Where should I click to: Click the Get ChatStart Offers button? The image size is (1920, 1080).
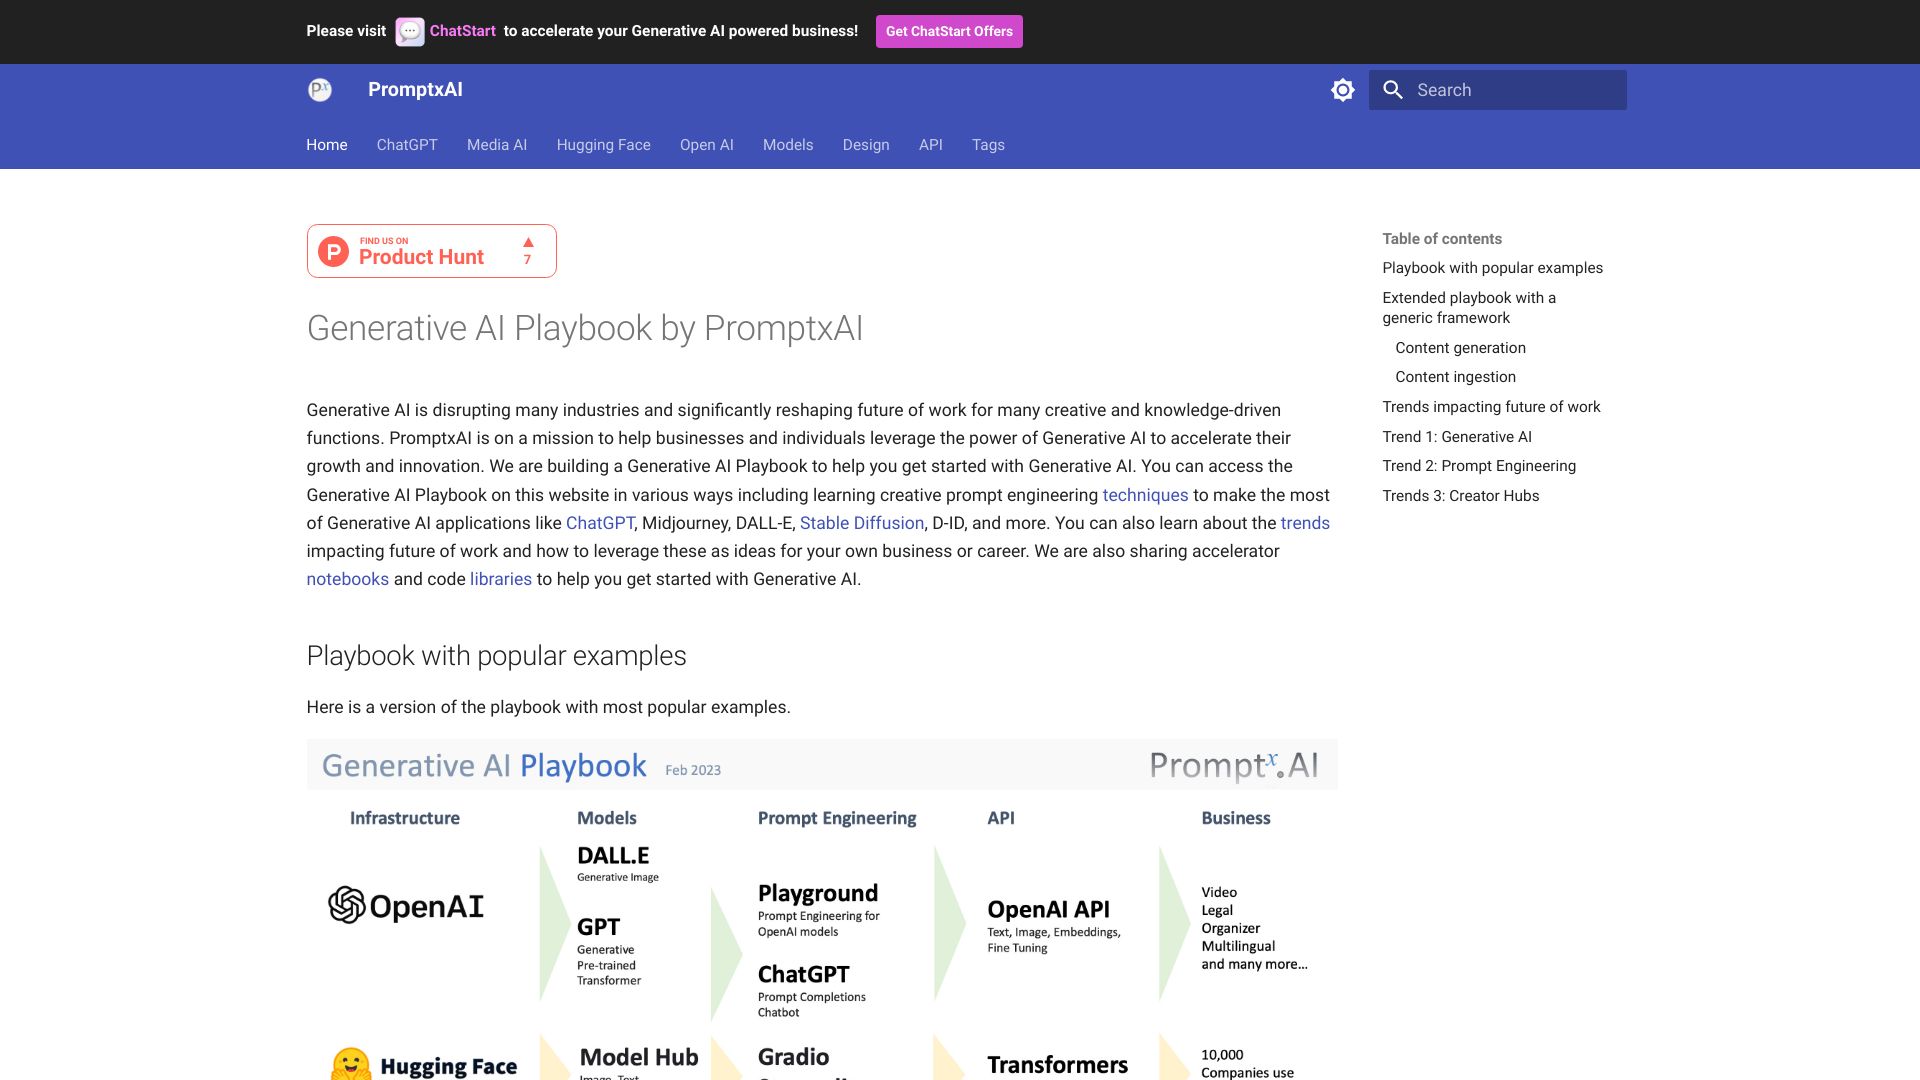tap(948, 31)
